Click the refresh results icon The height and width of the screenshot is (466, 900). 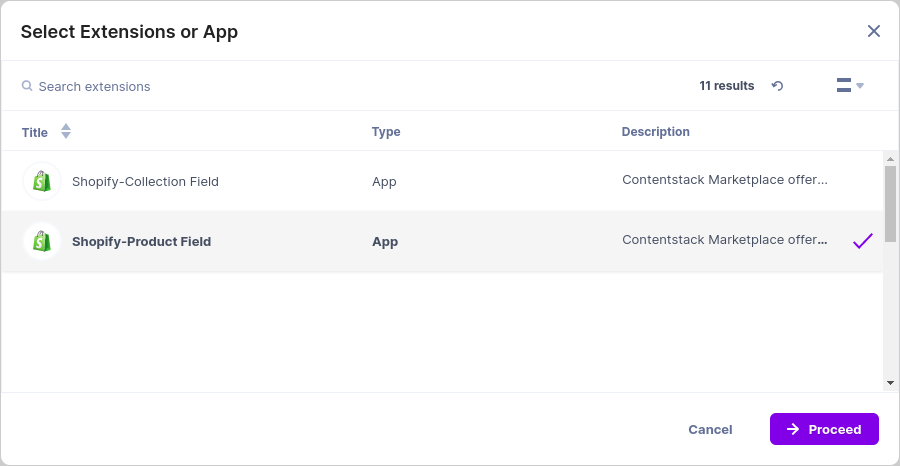(777, 86)
